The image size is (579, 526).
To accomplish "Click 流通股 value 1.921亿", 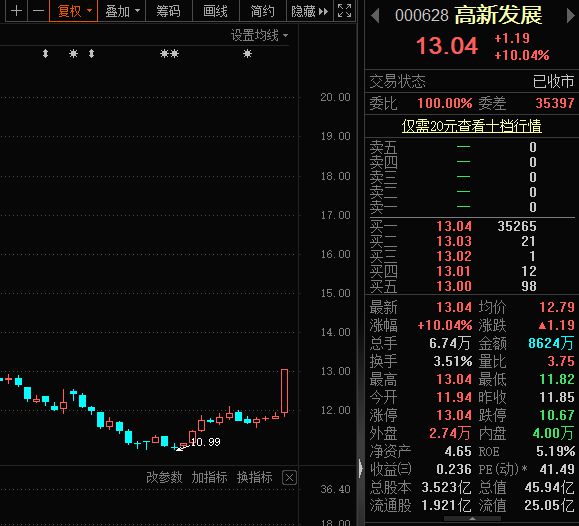I will [446, 505].
